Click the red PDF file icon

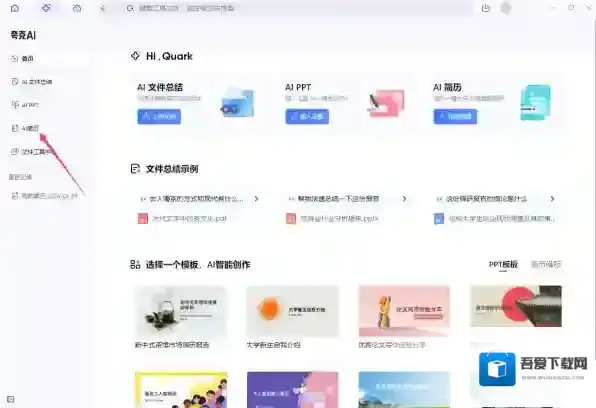[143, 219]
